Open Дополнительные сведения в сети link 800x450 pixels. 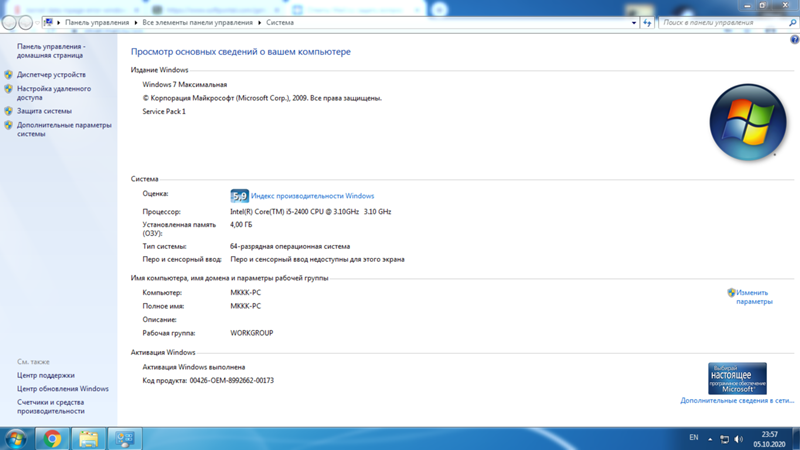pos(737,401)
